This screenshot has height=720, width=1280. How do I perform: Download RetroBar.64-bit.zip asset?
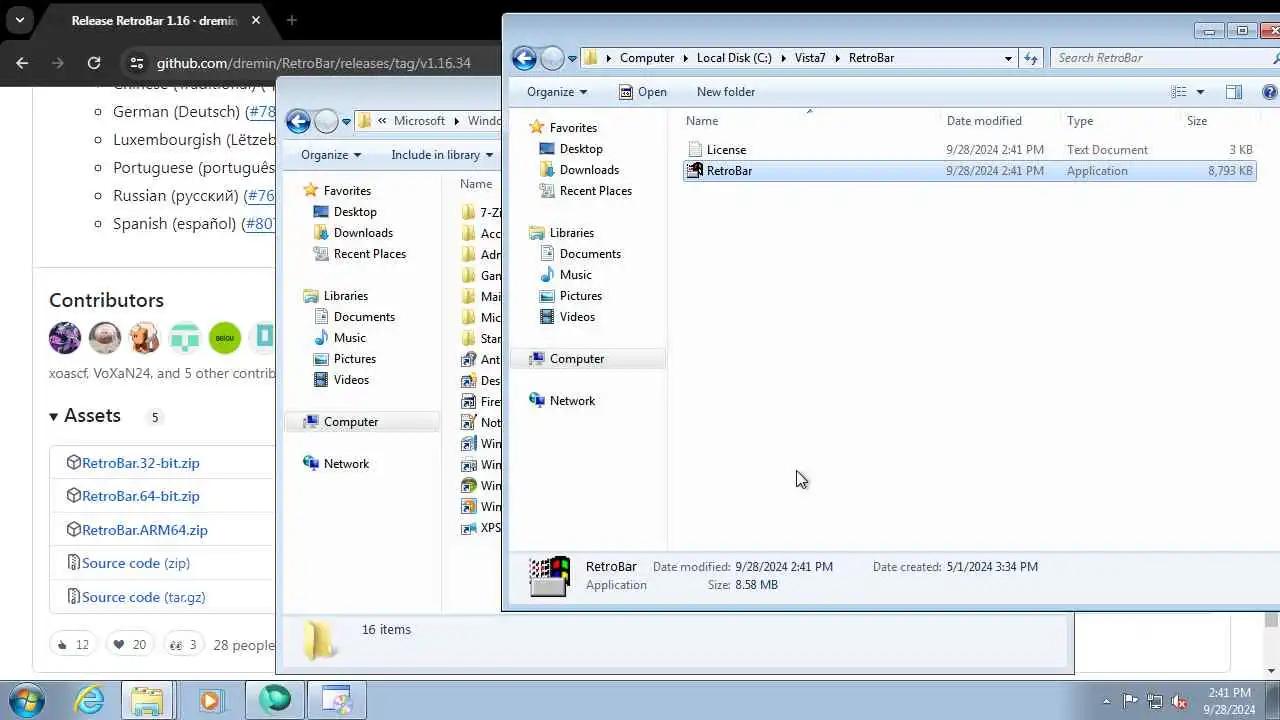[141, 496]
